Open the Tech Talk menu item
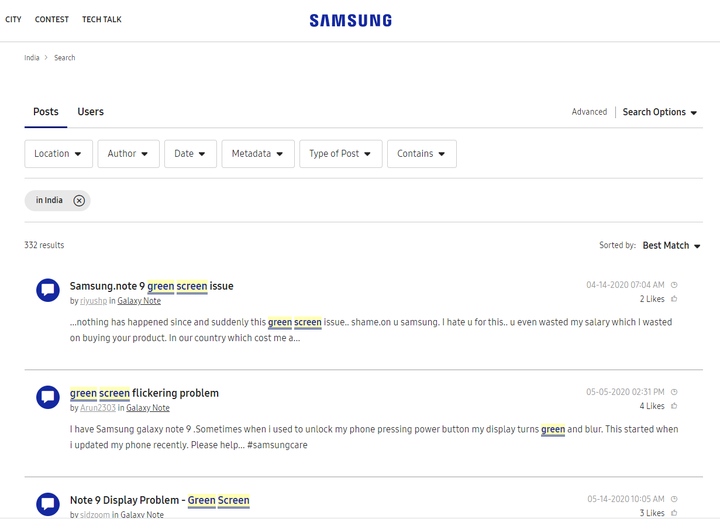The height and width of the screenshot is (519, 720). click(101, 19)
